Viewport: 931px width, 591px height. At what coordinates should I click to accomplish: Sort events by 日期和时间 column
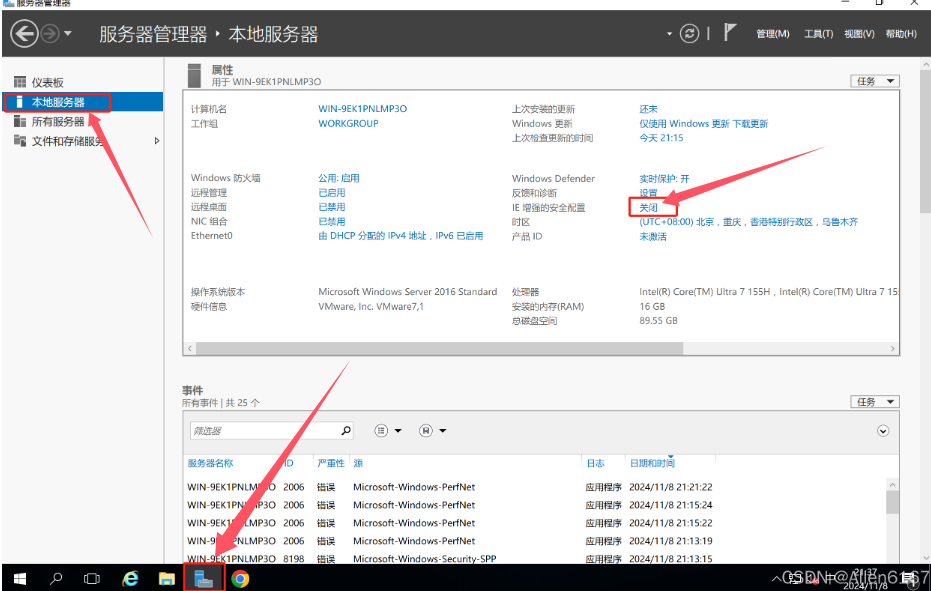[x=652, y=463]
